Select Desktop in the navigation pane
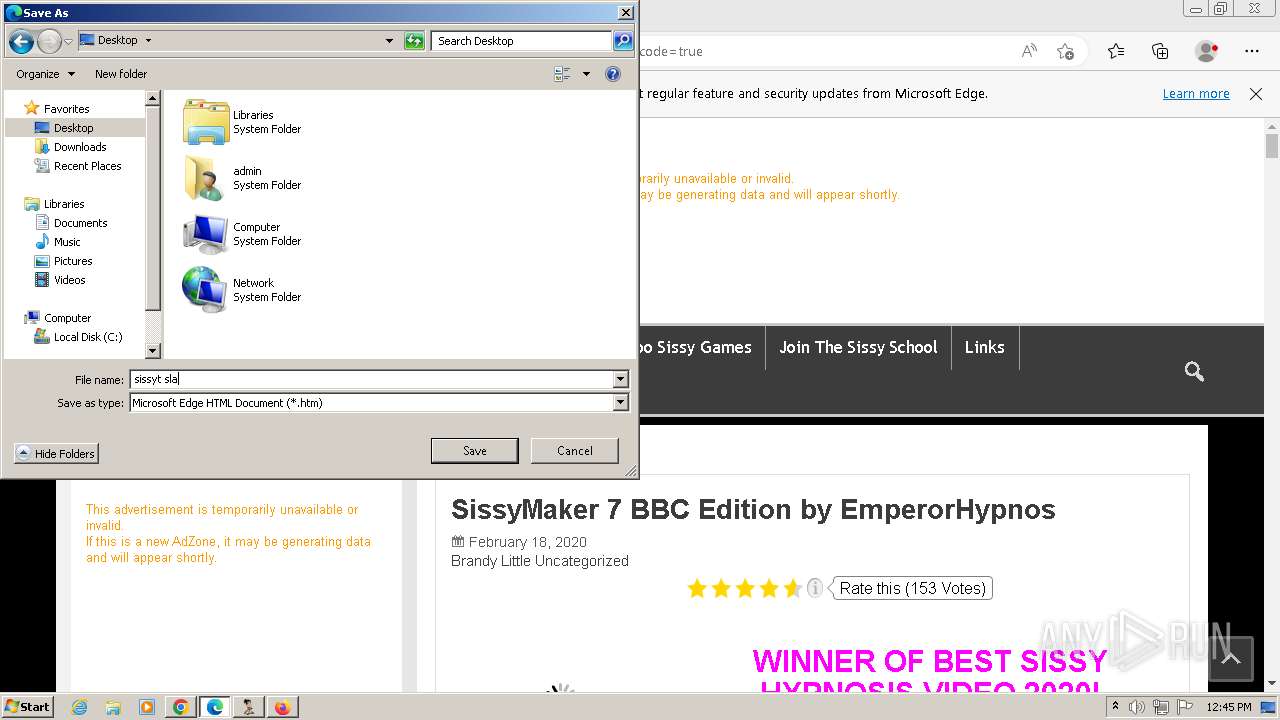 click(73, 128)
